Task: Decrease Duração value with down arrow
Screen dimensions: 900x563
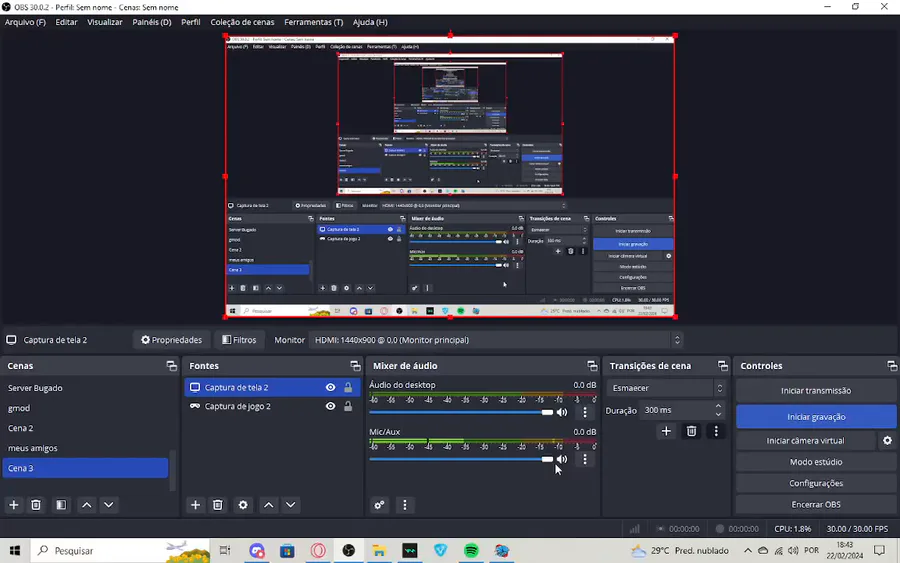Action: click(718, 414)
